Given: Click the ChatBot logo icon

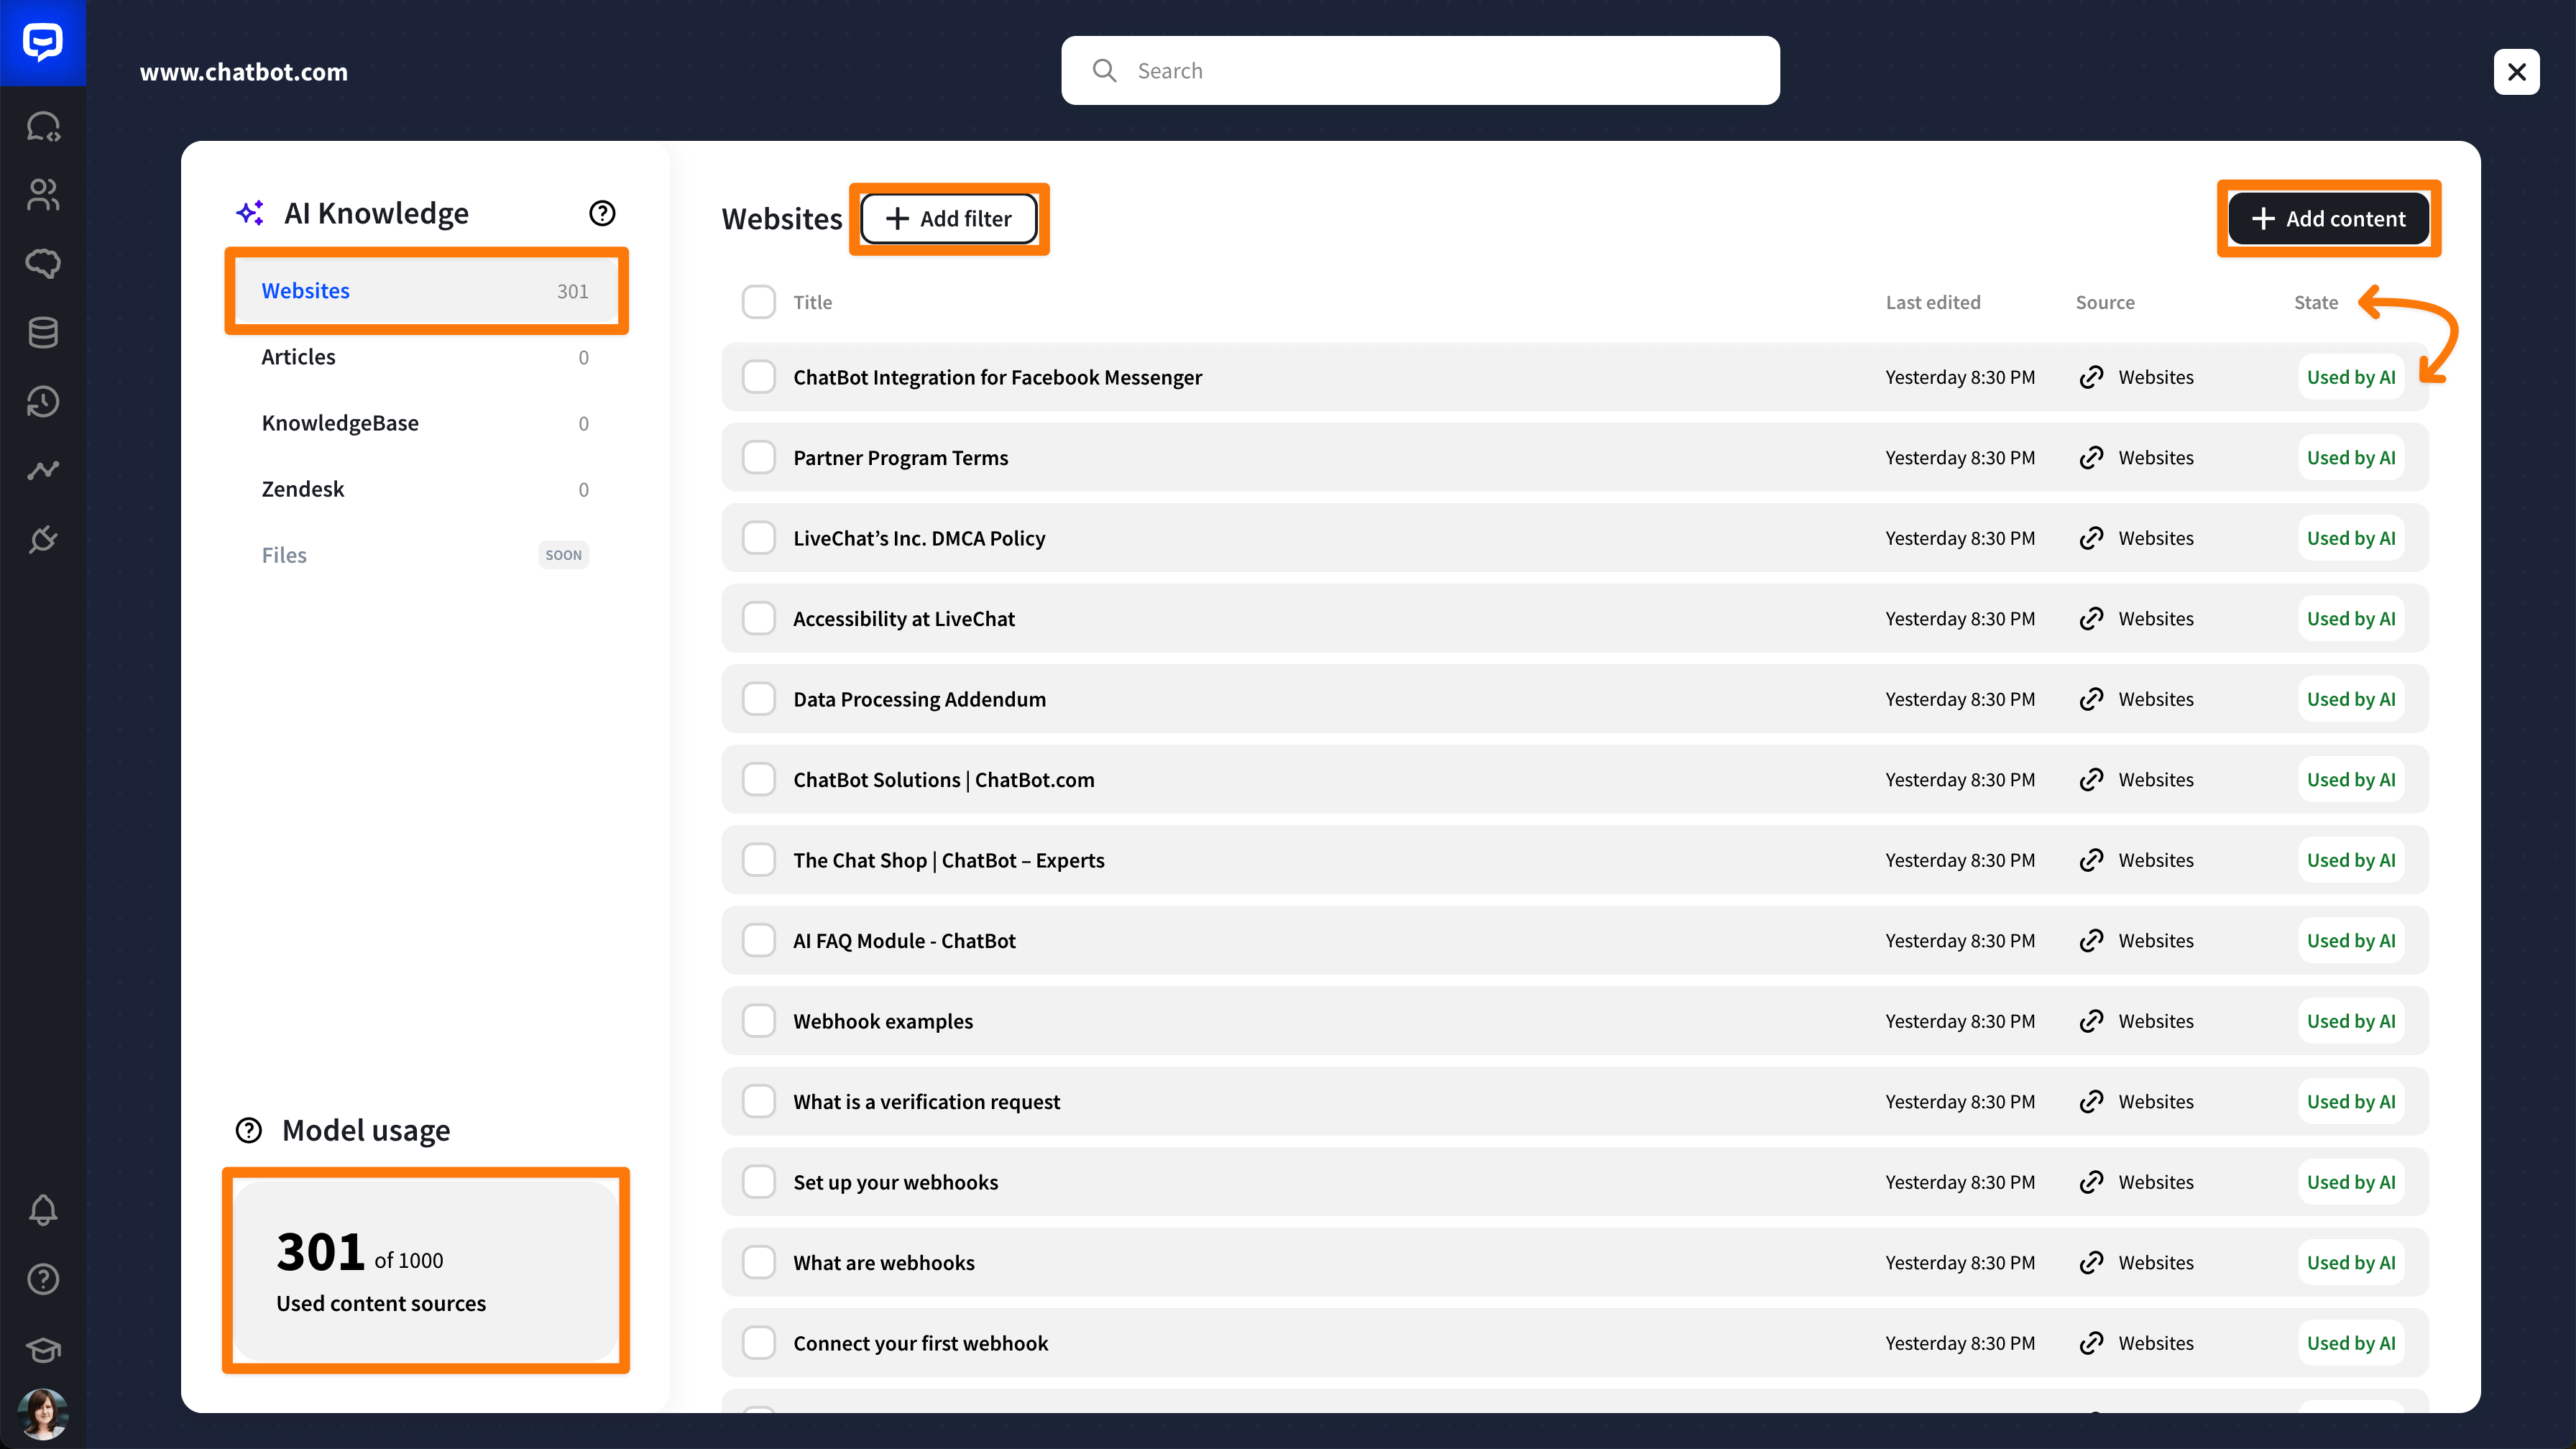Looking at the screenshot, I should click(x=43, y=42).
